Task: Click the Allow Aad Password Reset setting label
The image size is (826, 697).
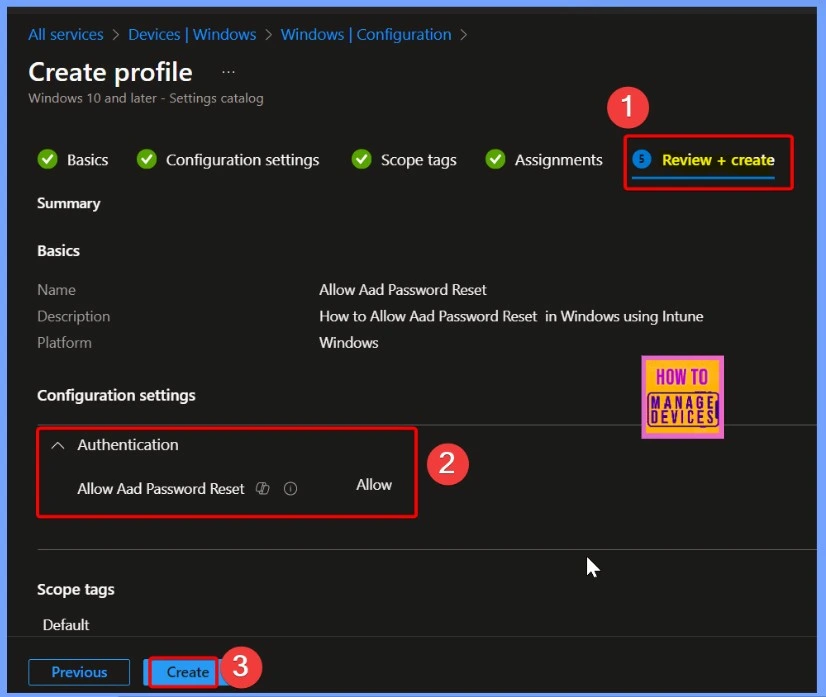Action: point(161,489)
